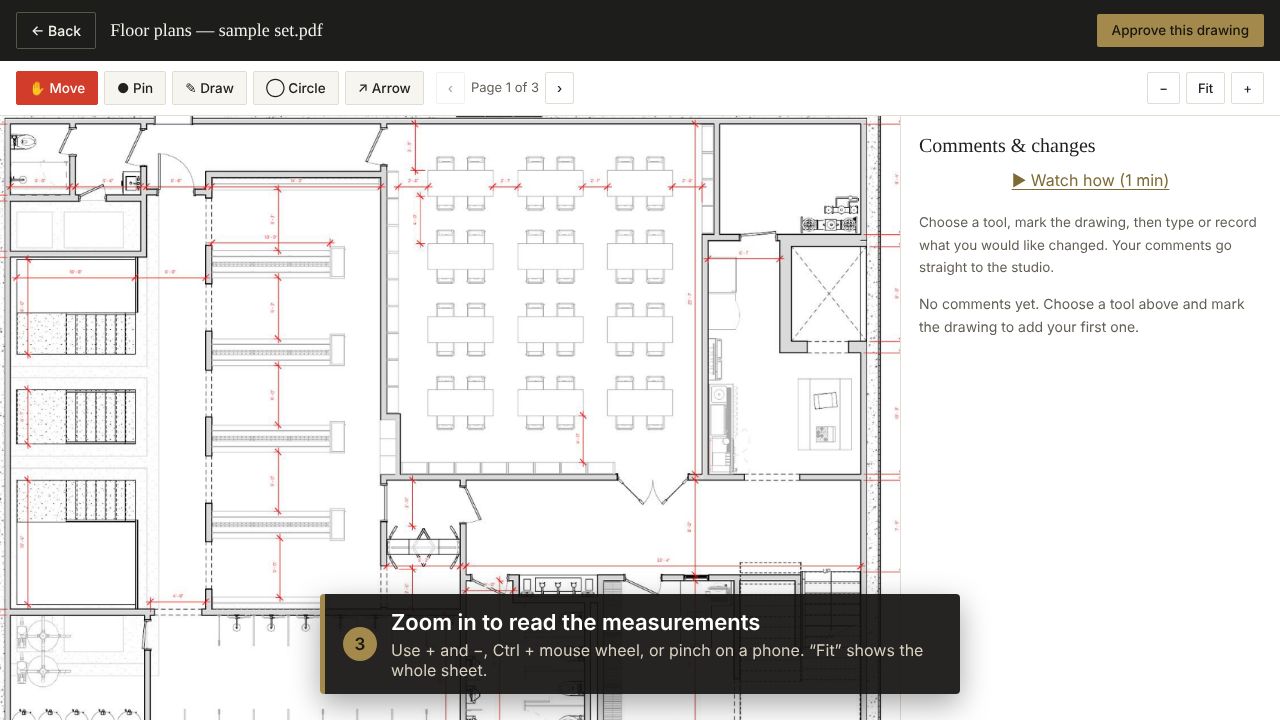Select the Move tool

point(57,88)
